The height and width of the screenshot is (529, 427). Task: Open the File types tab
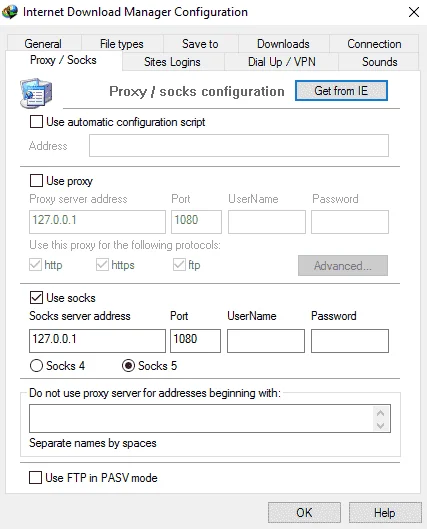pos(122,44)
